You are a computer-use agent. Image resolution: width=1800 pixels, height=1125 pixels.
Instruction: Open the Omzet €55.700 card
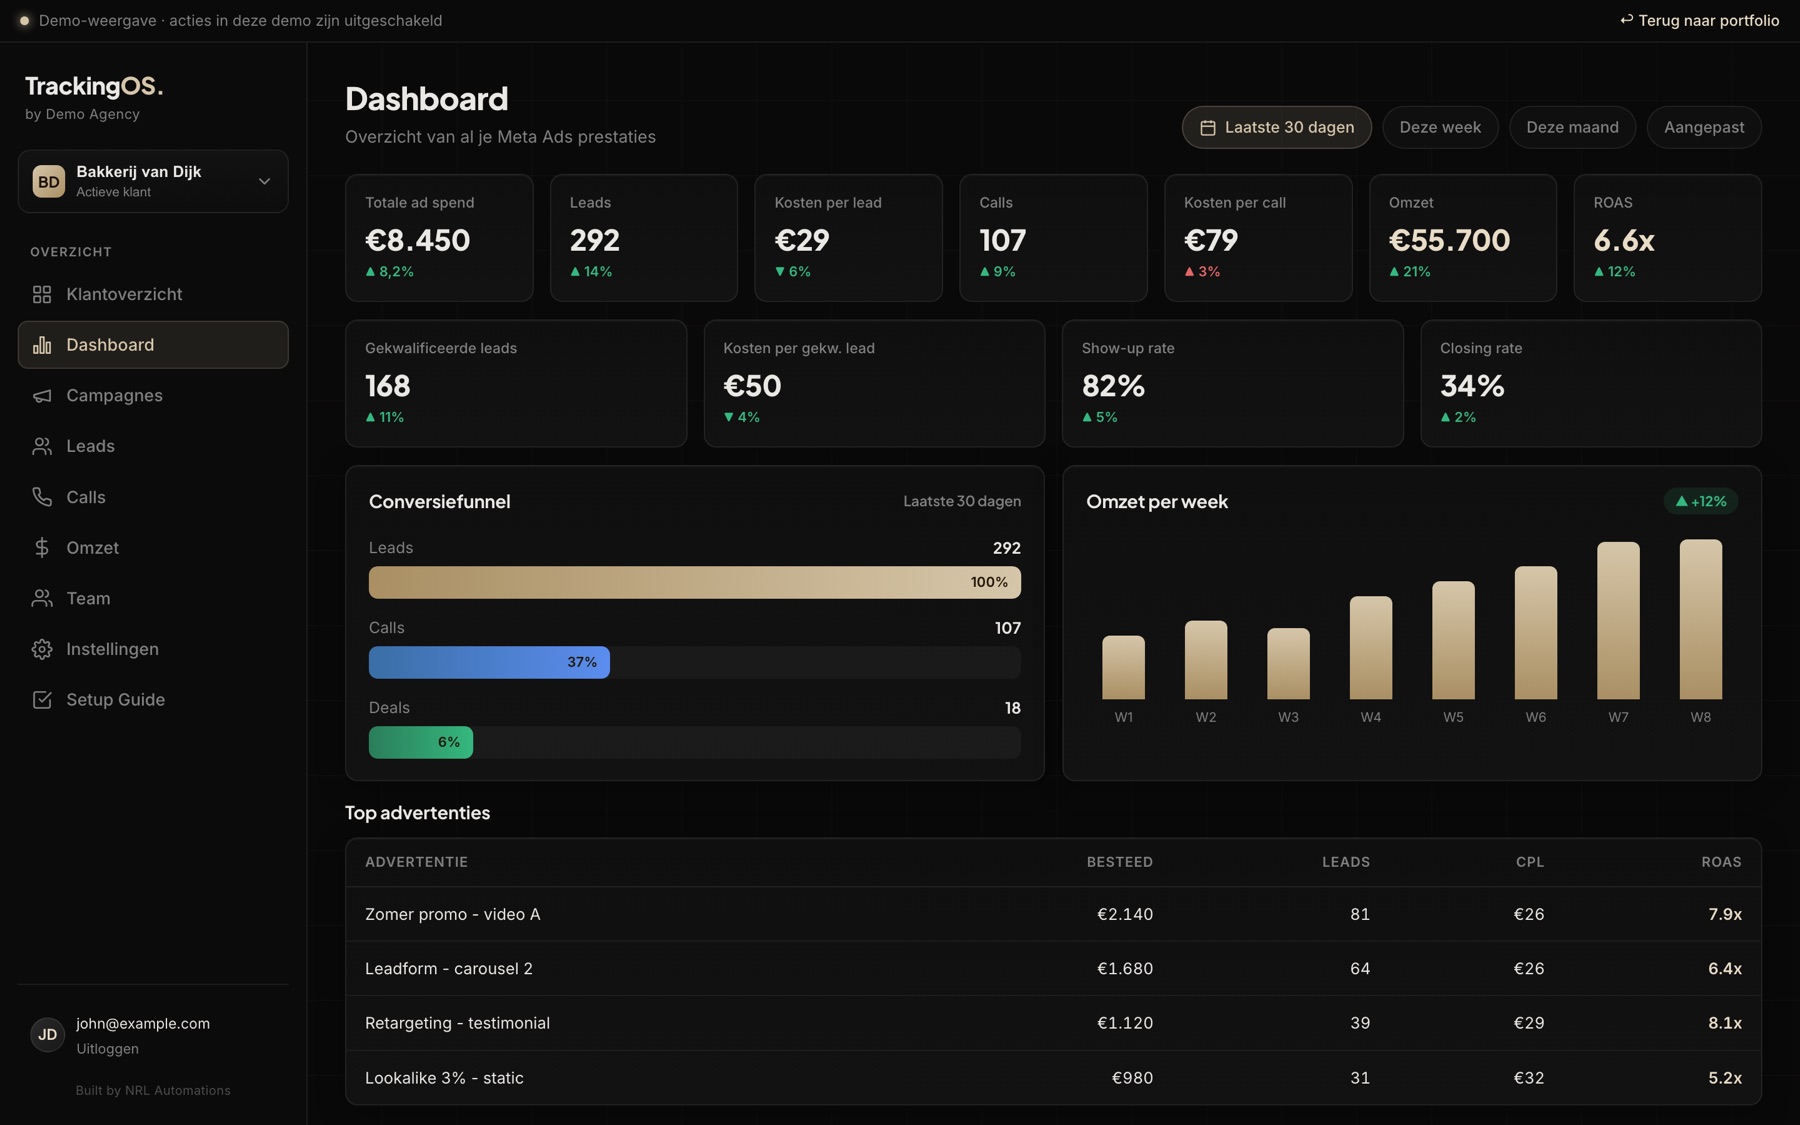coord(1463,238)
